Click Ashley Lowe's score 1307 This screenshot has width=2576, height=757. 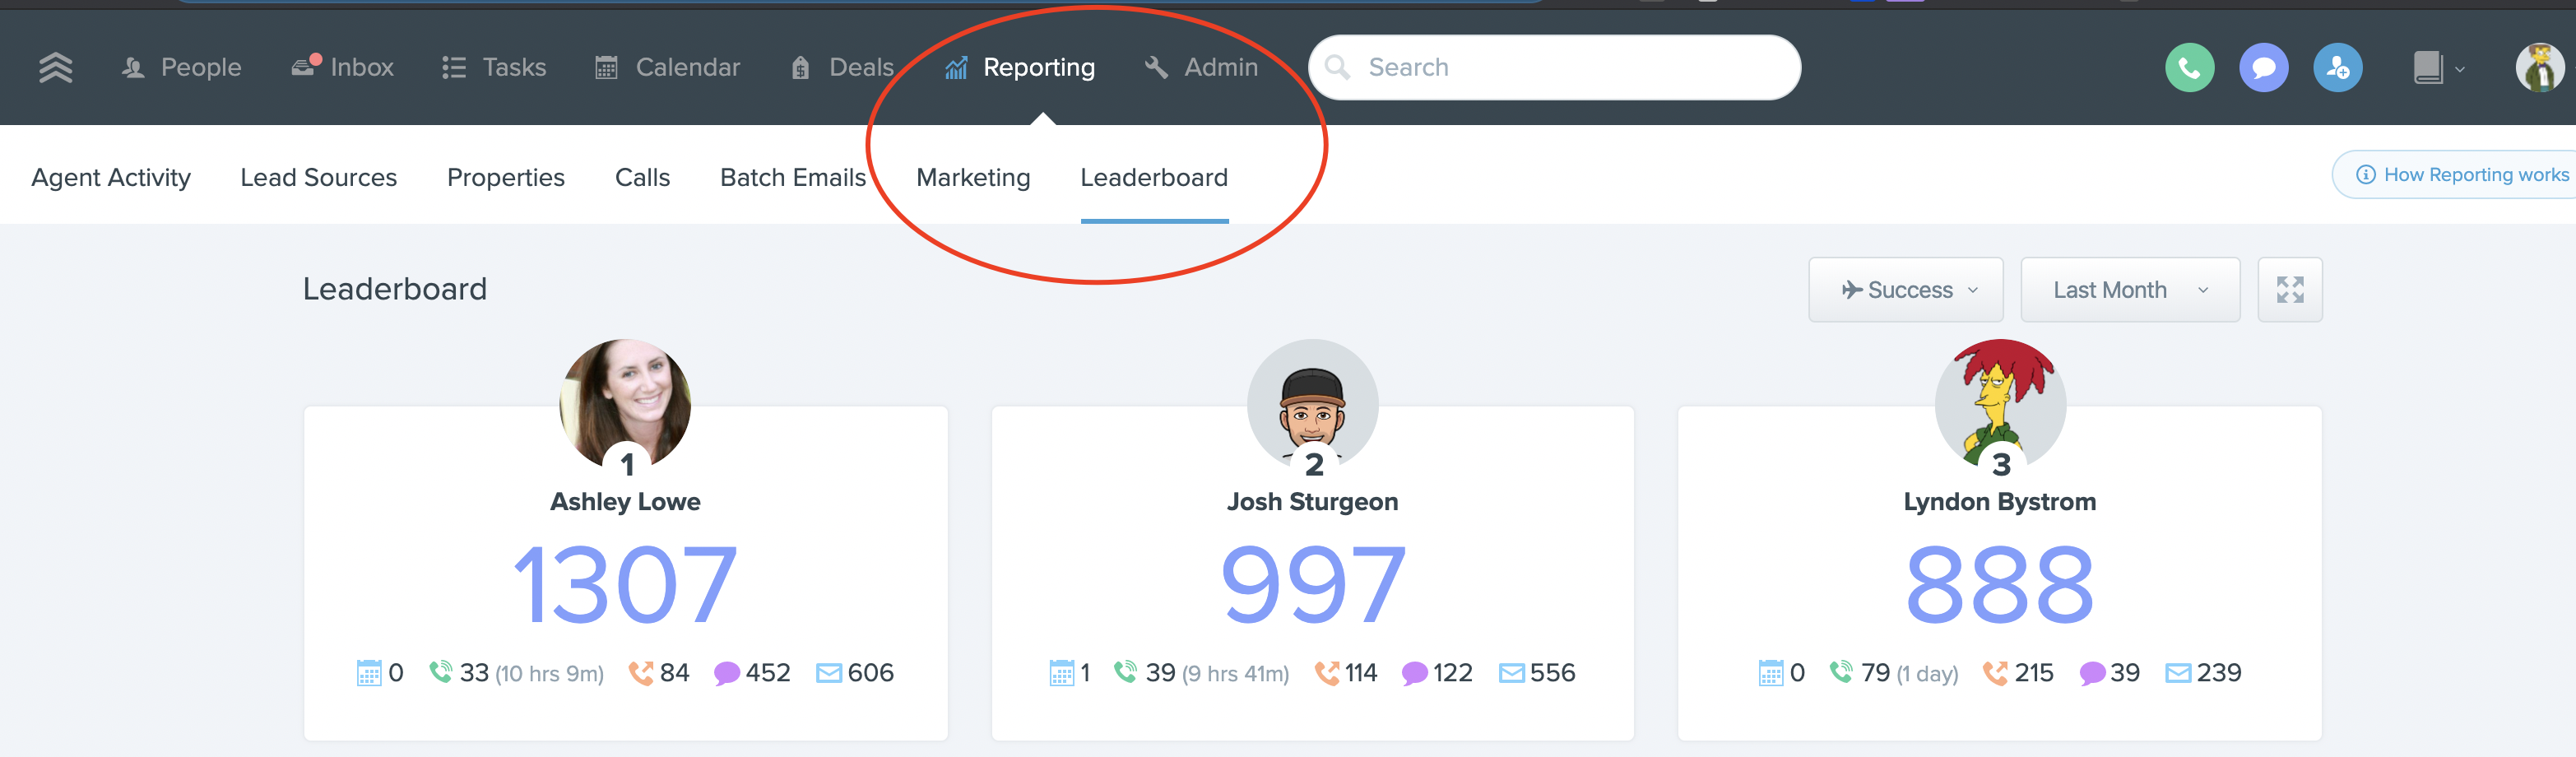(625, 584)
